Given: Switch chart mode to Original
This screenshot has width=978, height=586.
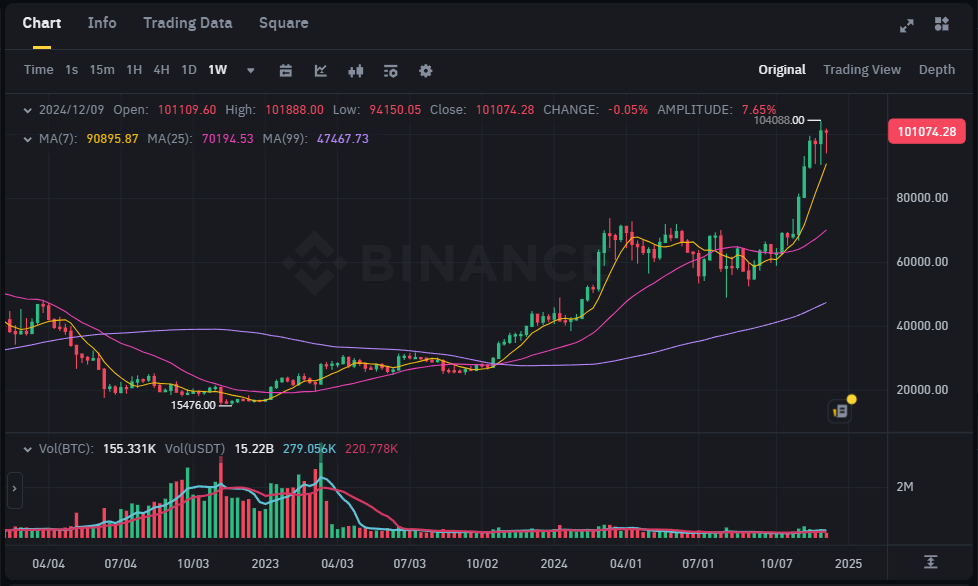Looking at the screenshot, I should [782, 70].
